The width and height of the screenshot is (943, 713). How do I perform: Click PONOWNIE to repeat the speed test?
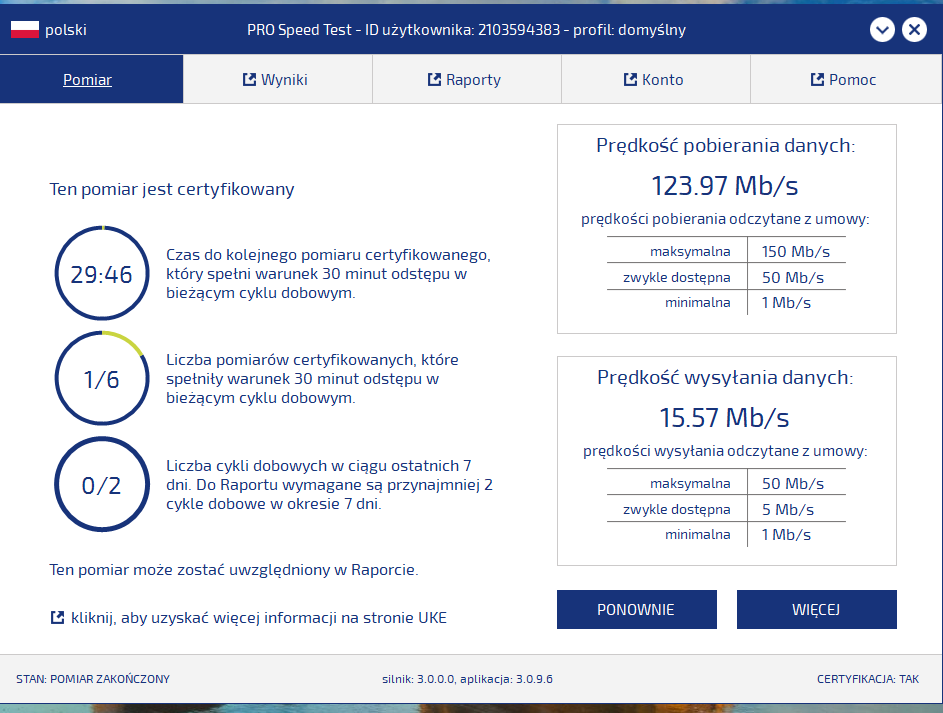pyautogui.click(x=636, y=609)
